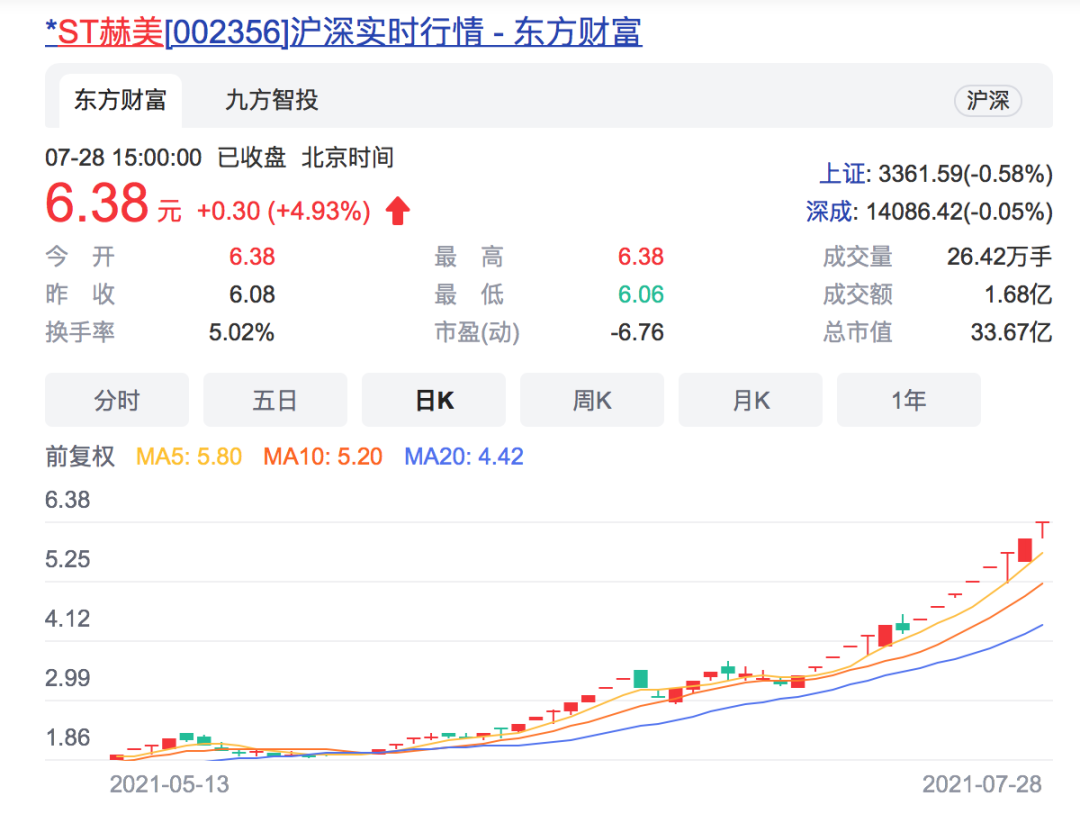
Task: Select the 周K chart view
Action: [x=592, y=401]
